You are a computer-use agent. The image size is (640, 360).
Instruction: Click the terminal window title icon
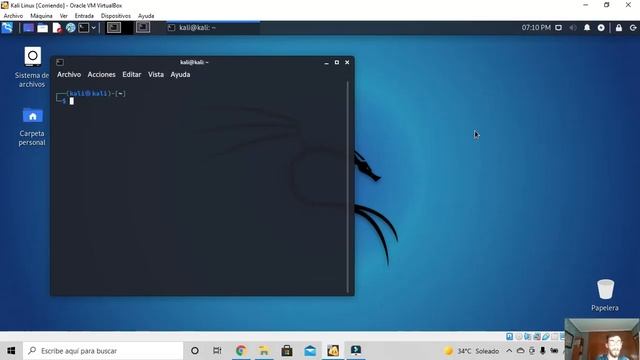[60, 62]
